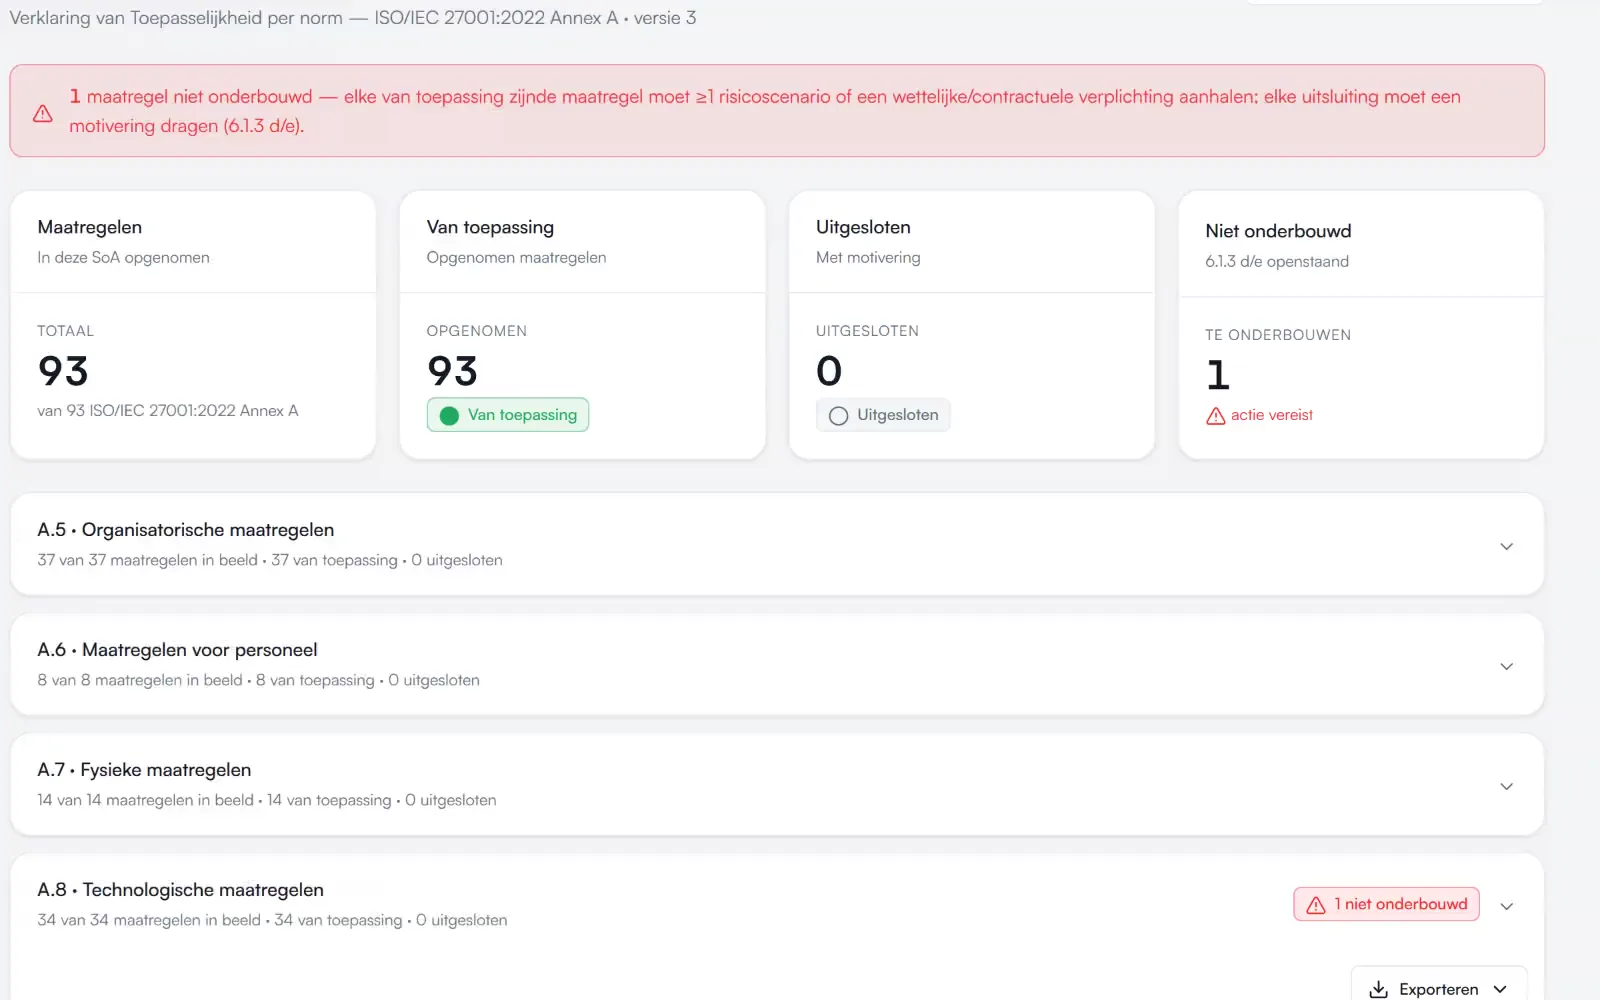The image size is (1600, 1000).
Task: Click the 'Niet onderbouwd' card title
Action: [x=1278, y=231]
